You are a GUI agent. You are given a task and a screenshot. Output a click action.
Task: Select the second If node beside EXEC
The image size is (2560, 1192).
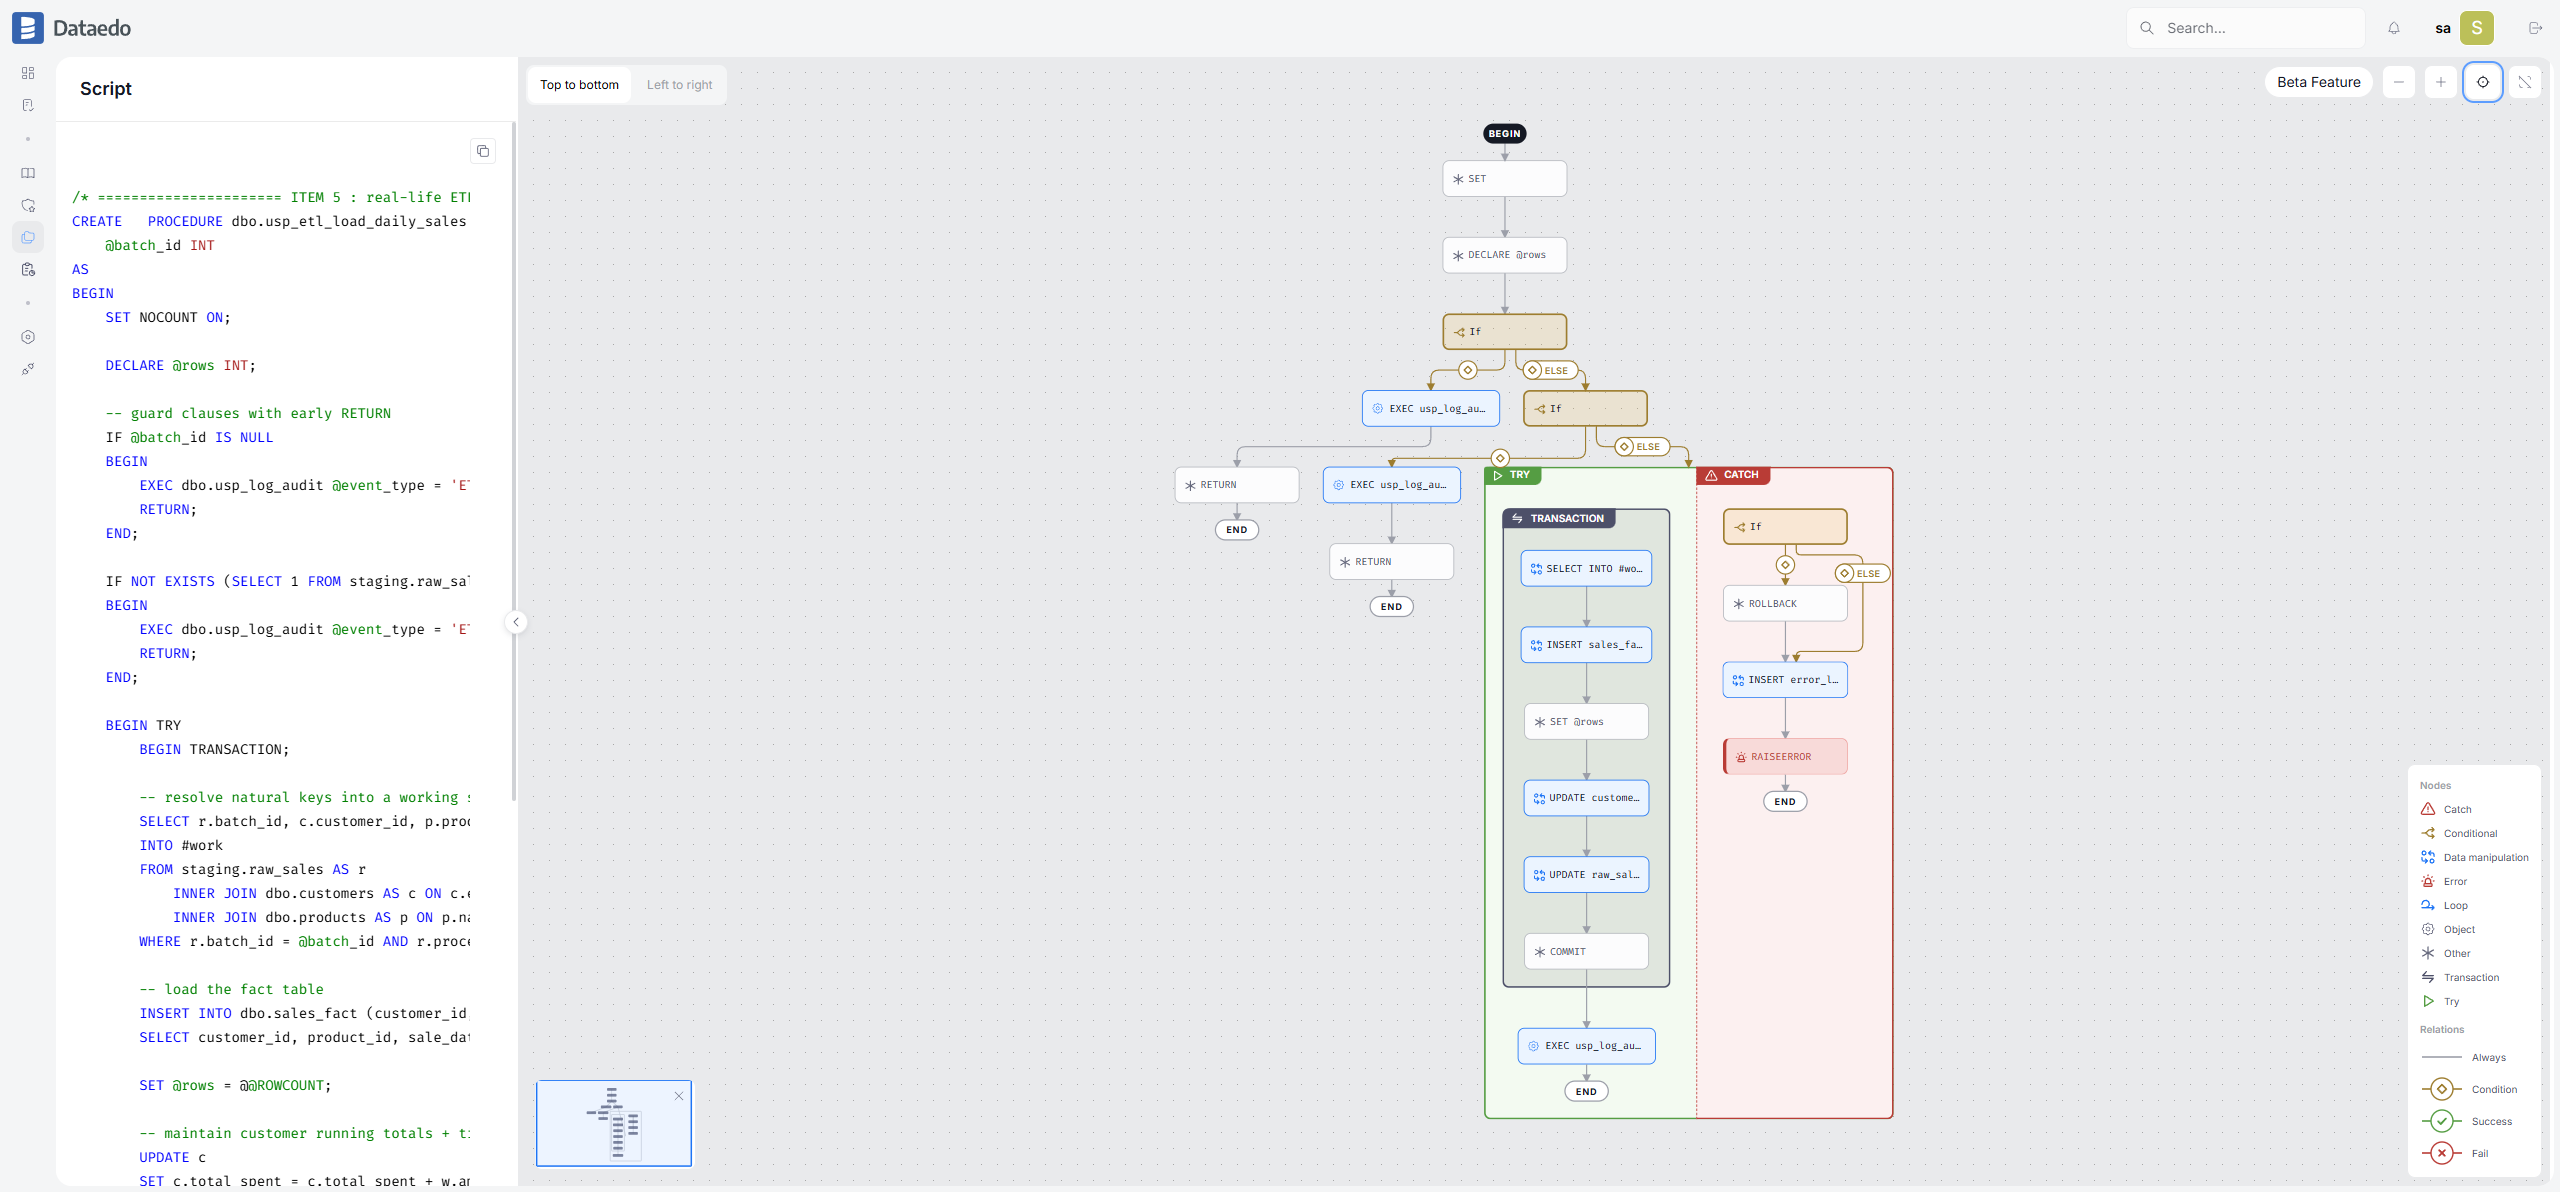[1585, 408]
